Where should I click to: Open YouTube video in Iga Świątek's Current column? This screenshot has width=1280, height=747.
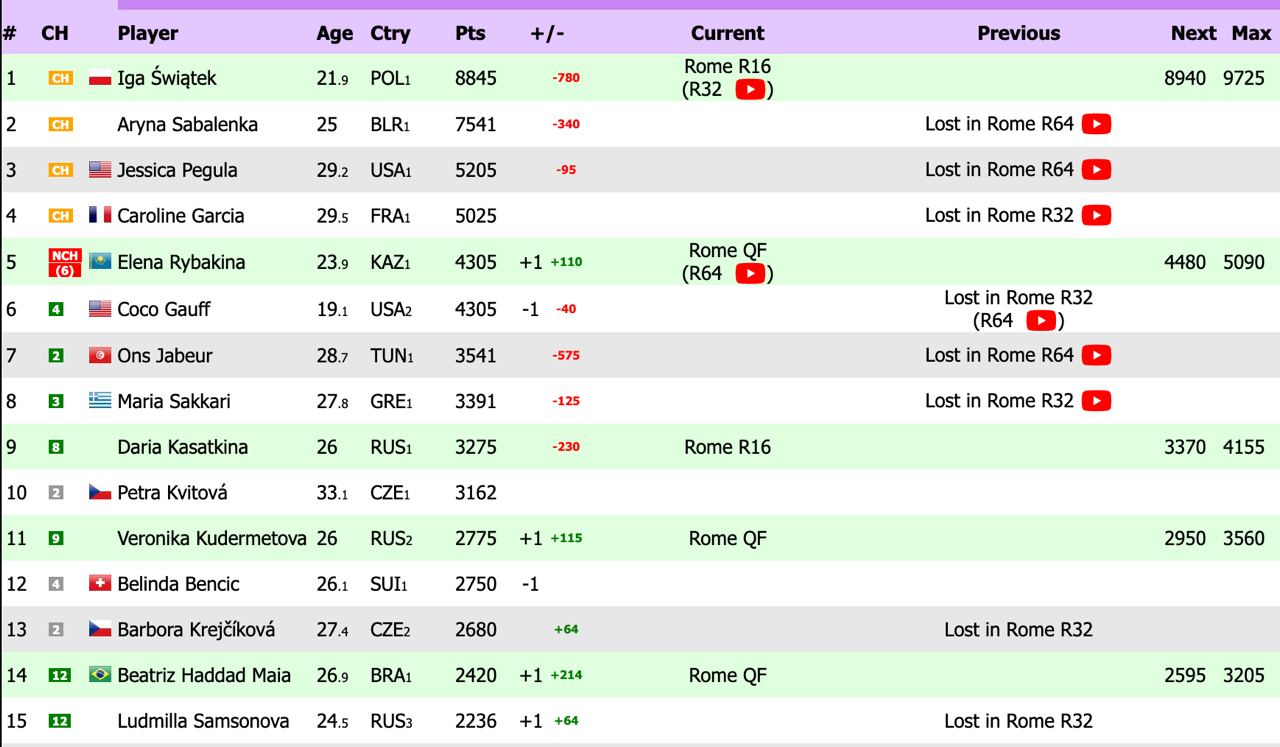click(751, 89)
